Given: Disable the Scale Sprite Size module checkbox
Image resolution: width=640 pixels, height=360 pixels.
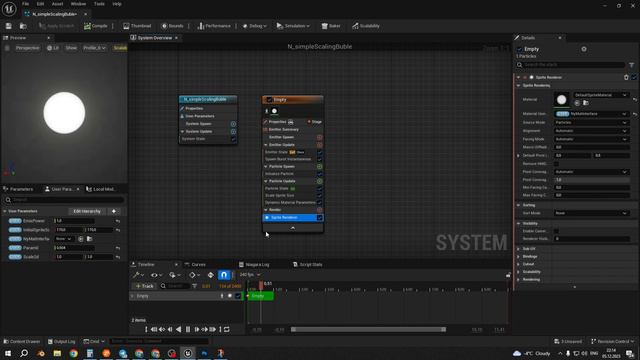Looking at the screenshot, I should click(320, 196).
